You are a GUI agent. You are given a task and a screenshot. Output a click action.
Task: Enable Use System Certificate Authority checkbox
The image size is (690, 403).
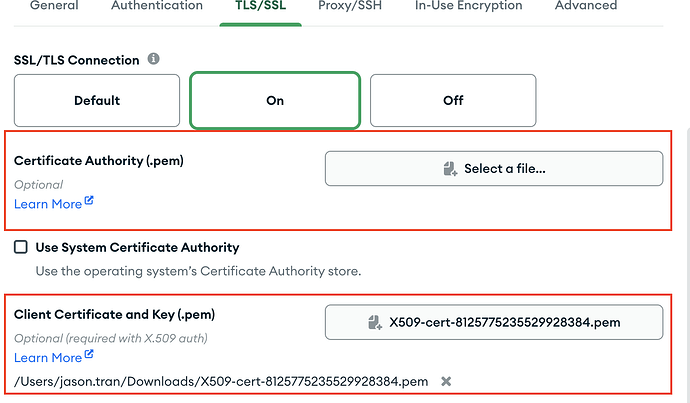pos(21,247)
